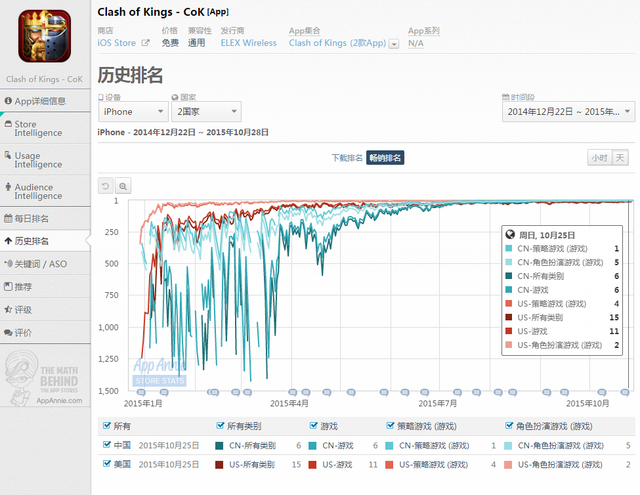640x495 pixels.
Task: Go to 评级 ratings in the sidebar
Action: point(22,309)
